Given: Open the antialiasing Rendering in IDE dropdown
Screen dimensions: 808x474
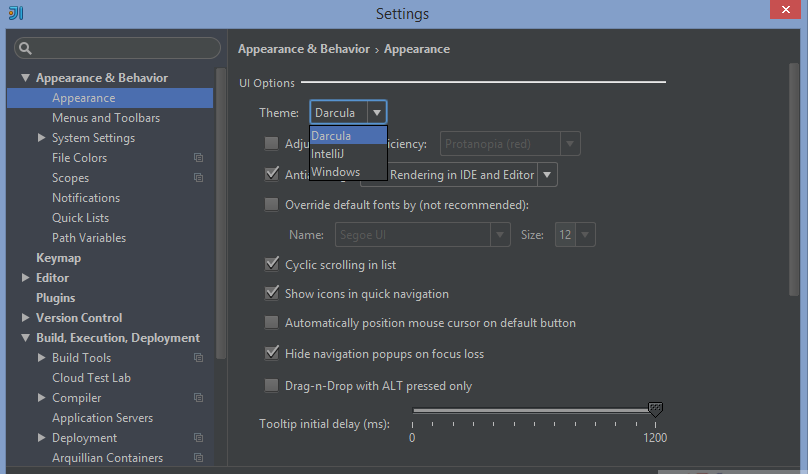Looking at the screenshot, I should tap(547, 175).
